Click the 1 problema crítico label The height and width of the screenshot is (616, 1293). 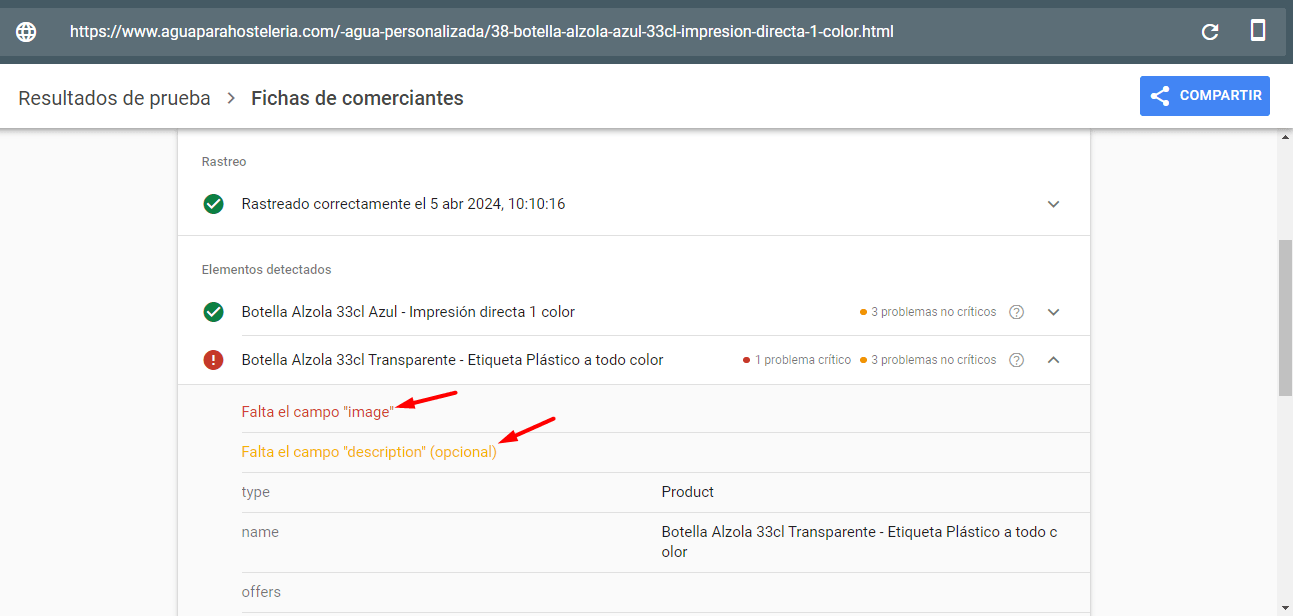797,360
